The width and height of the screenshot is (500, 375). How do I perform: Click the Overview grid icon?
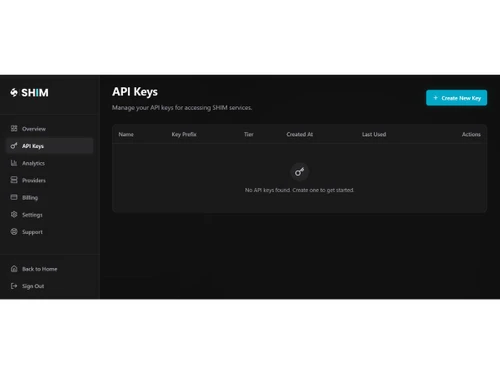(x=14, y=128)
